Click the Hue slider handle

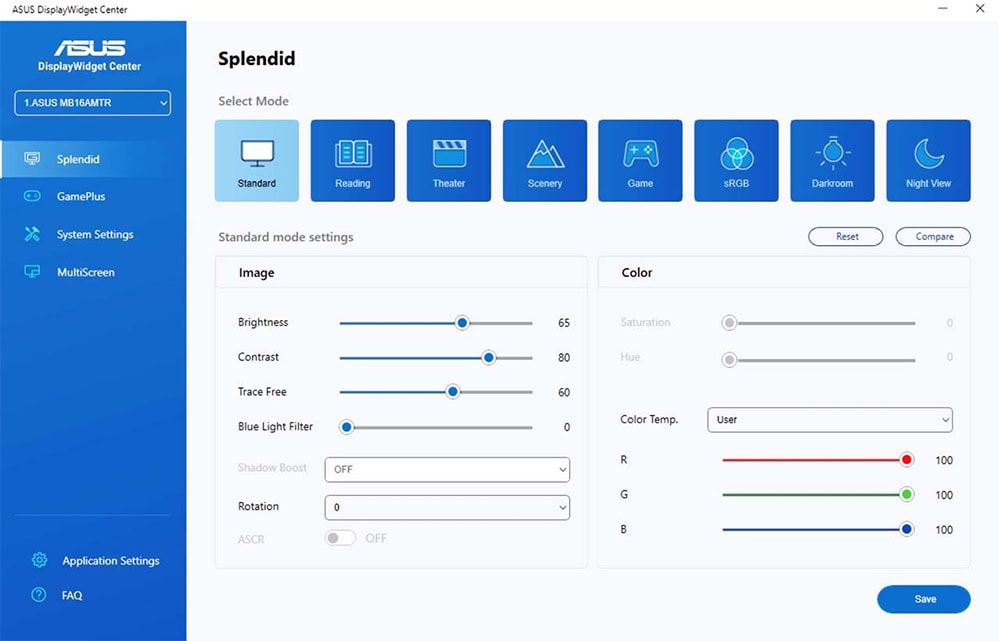pyautogui.click(x=729, y=360)
